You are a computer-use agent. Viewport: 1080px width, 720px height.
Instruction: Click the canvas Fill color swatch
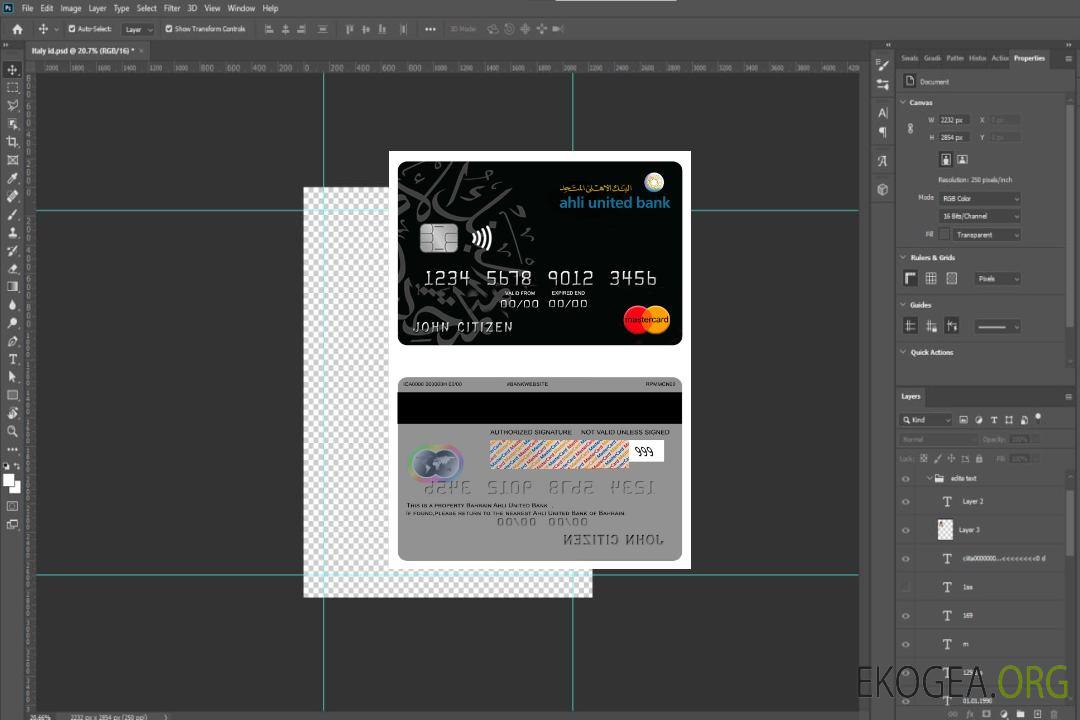point(944,234)
